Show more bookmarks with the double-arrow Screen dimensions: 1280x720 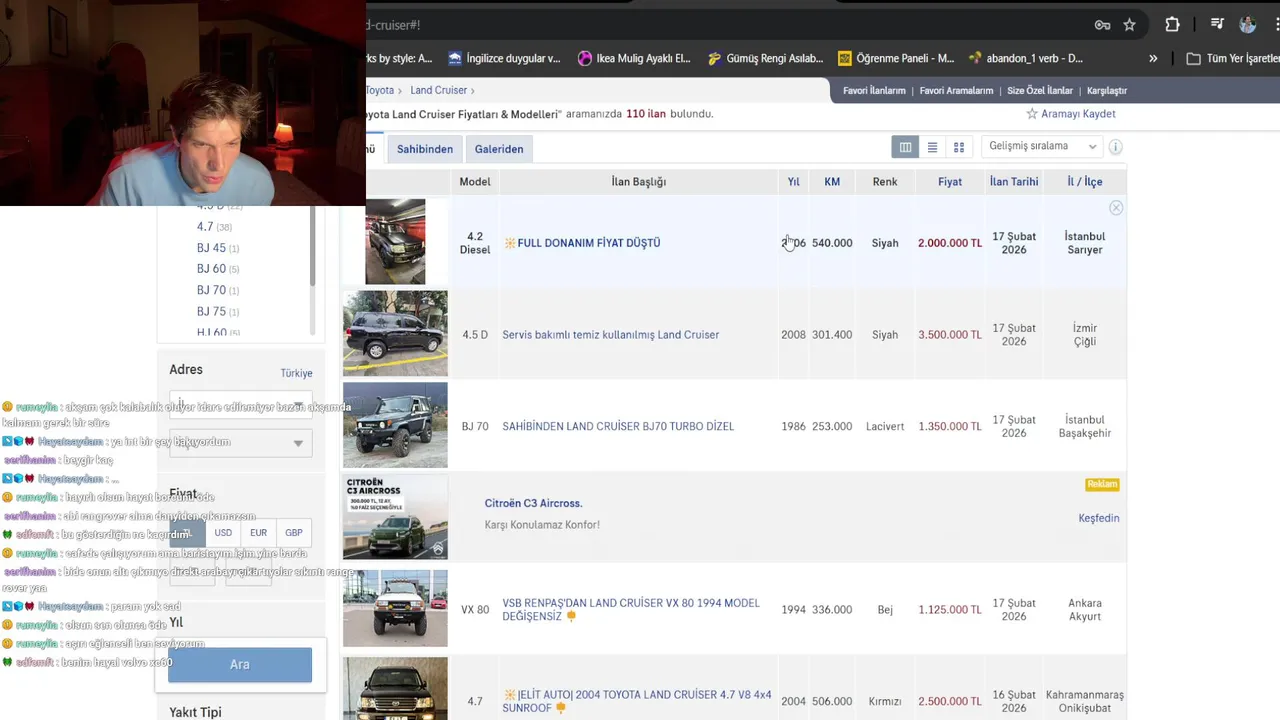(1153, 58)
